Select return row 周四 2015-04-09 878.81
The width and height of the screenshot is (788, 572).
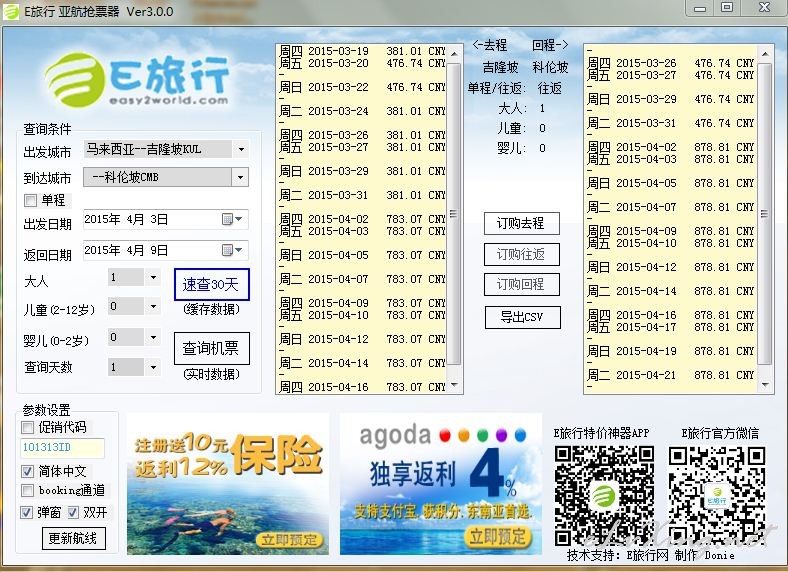click(x=671, y=231)
